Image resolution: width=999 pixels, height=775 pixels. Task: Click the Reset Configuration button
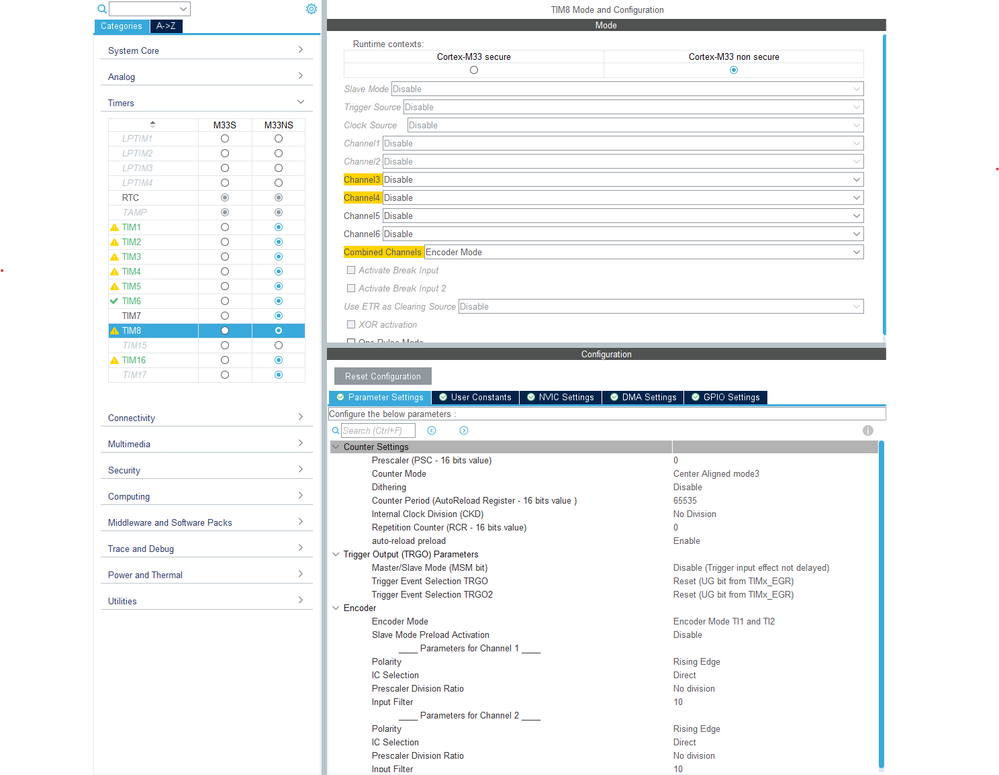click(383, 377)
